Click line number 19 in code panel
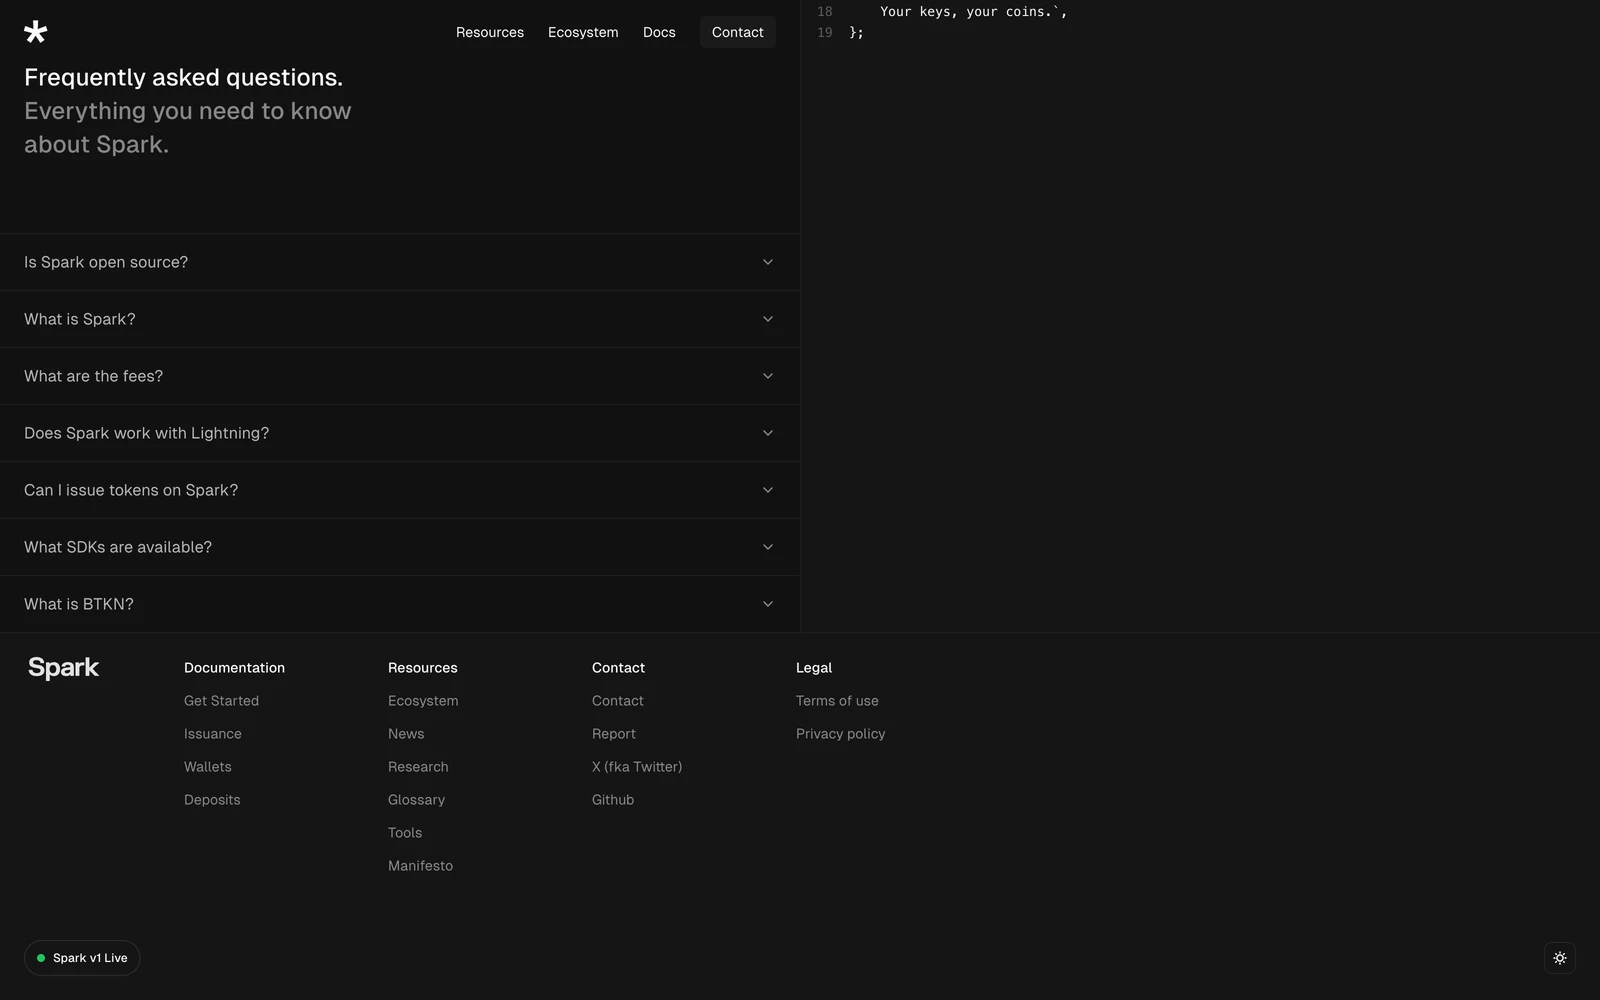 click(825, 33)
